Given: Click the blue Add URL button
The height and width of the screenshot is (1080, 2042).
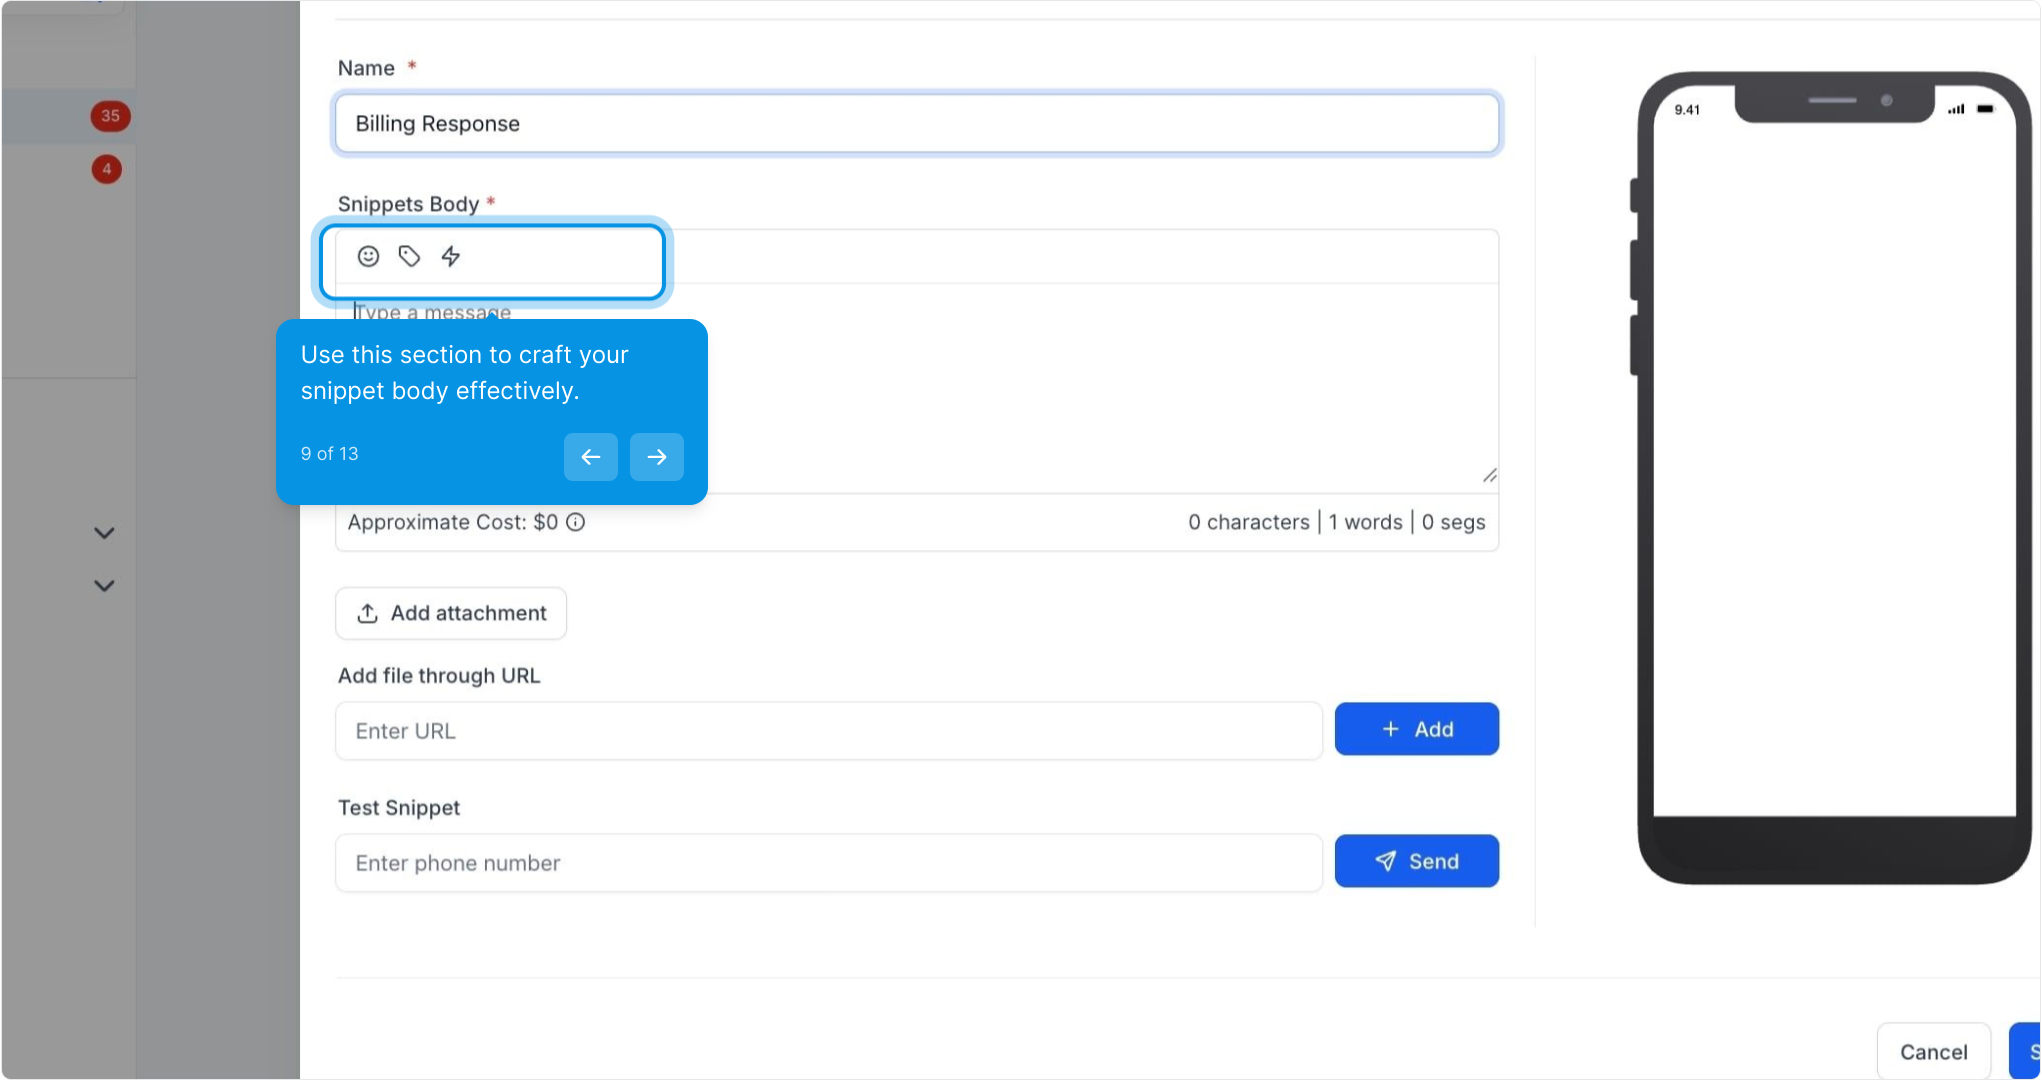Looking at the screenshot, I should pyautogui.click(x=1416, y=729).
